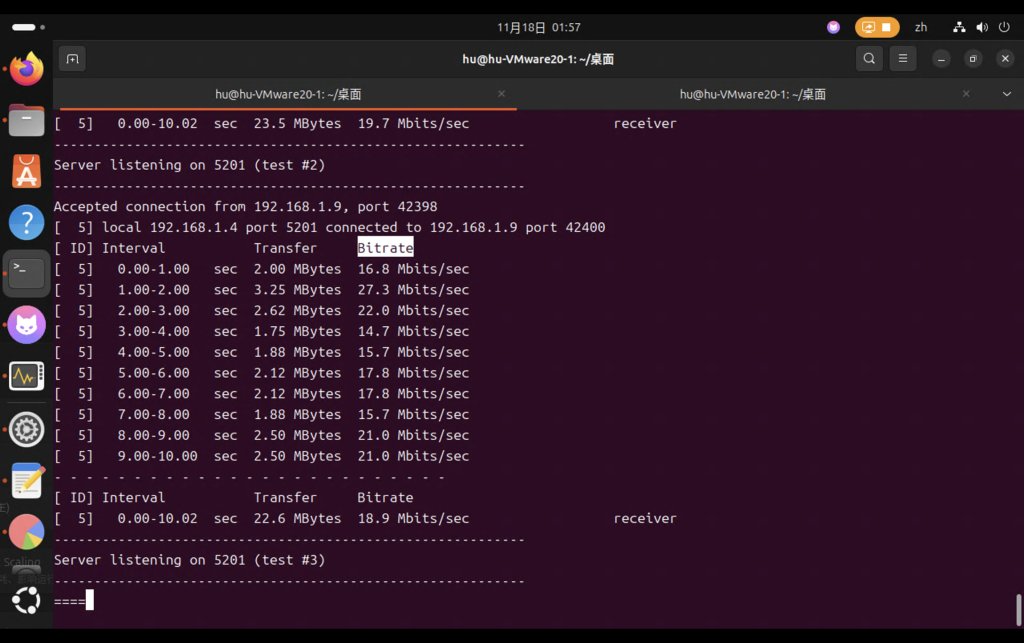Open the zh input source menu
This screenshot has width=1024, height=643.
coord(921,27)
